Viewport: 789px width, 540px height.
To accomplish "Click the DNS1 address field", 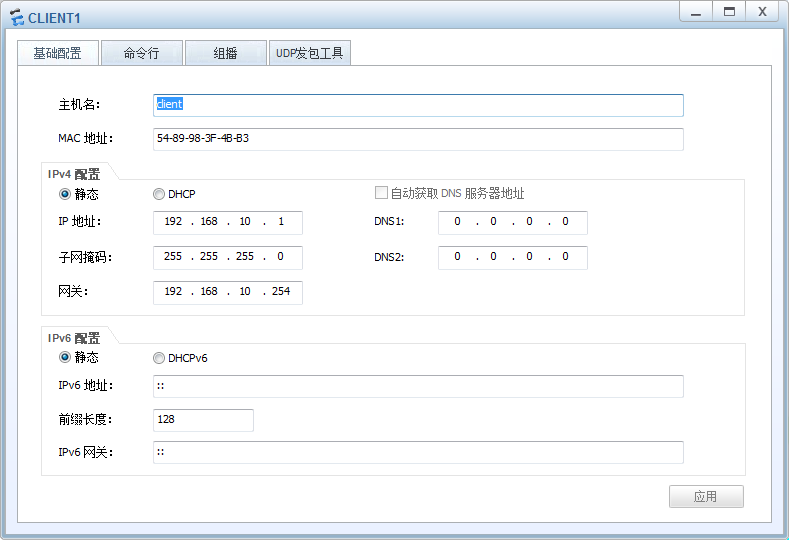I will click(x=513, y=222).
